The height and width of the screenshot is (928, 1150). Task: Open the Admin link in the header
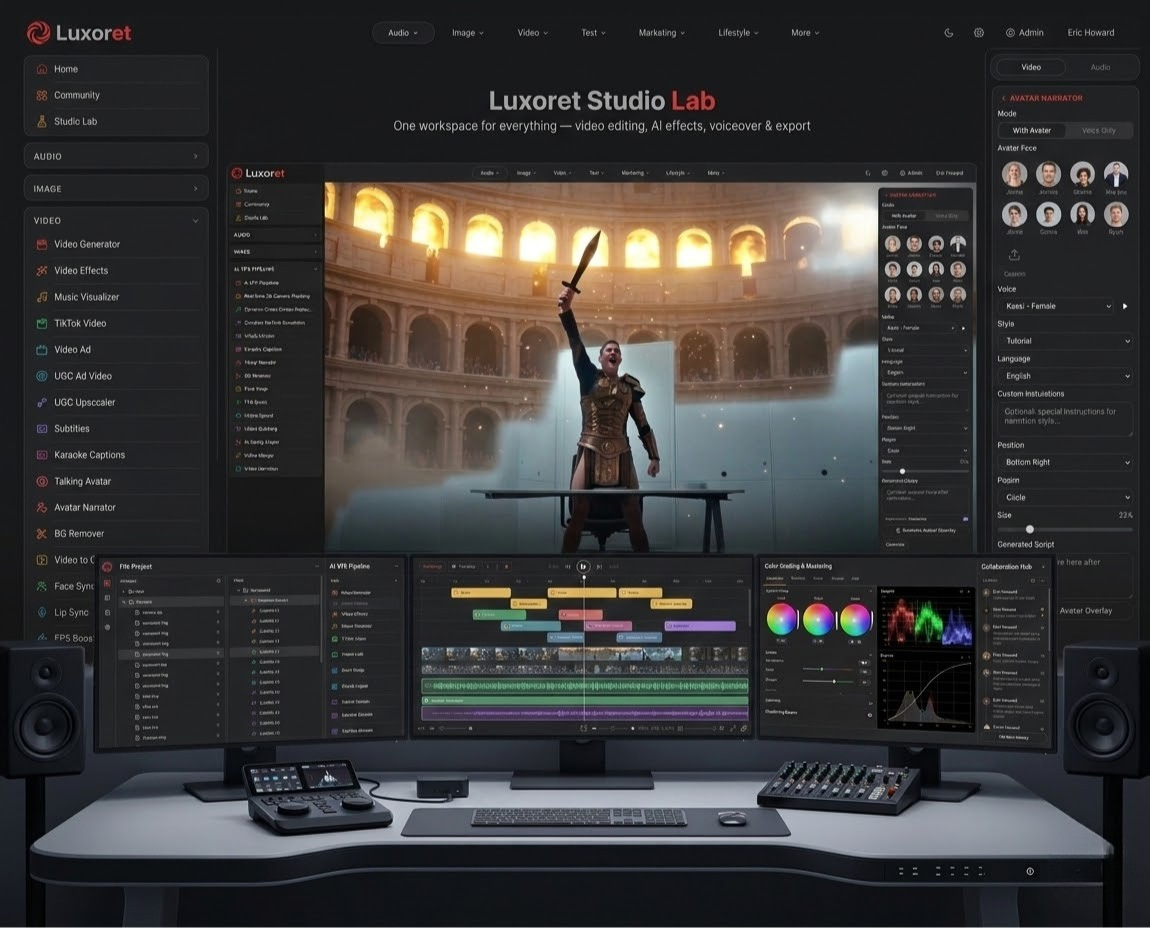point(1025,33)
